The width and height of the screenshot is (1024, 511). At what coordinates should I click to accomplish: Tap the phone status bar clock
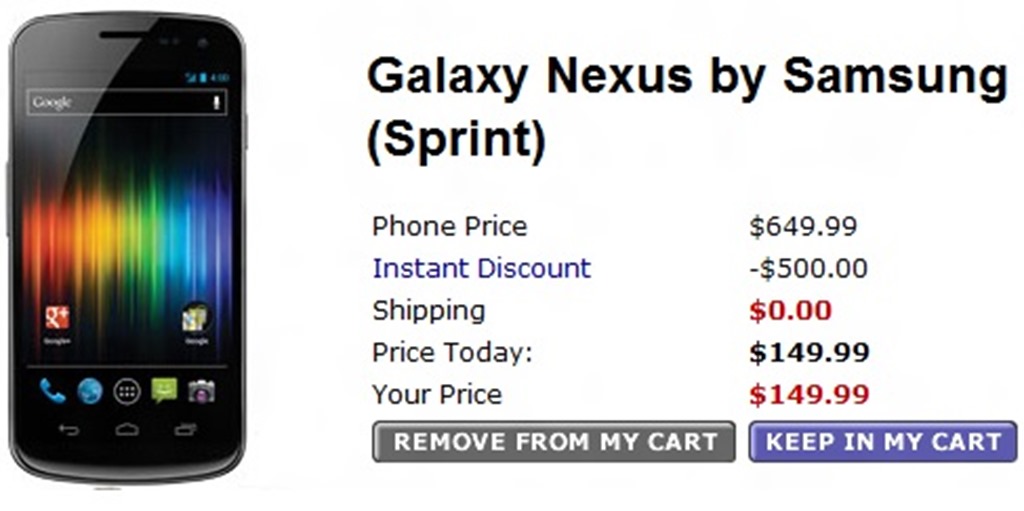220,77
